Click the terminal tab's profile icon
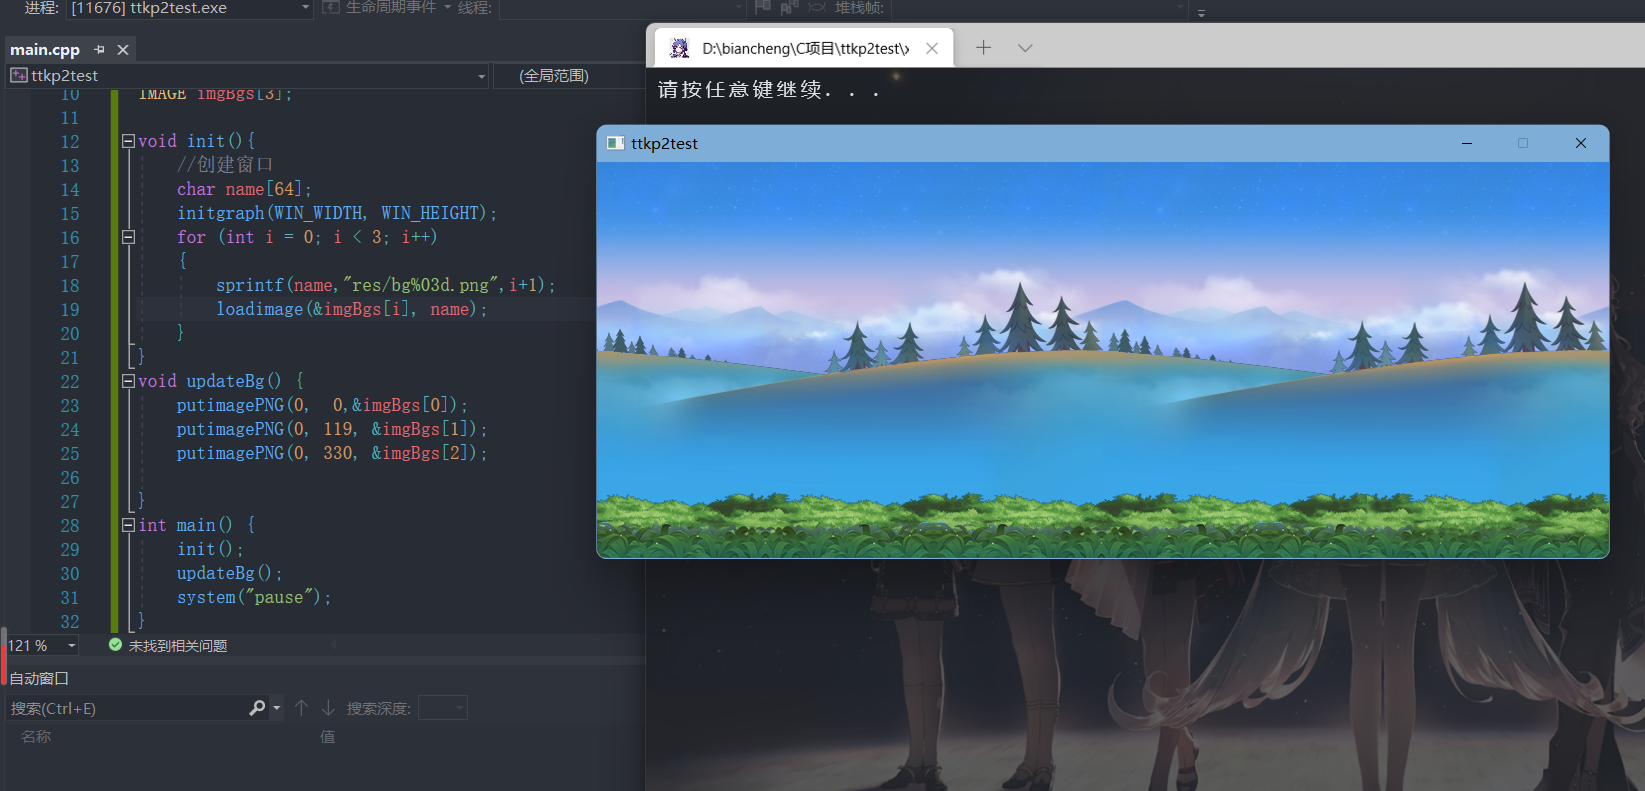The height and width of the screenshot is (791, 1645). pos(679,48)
